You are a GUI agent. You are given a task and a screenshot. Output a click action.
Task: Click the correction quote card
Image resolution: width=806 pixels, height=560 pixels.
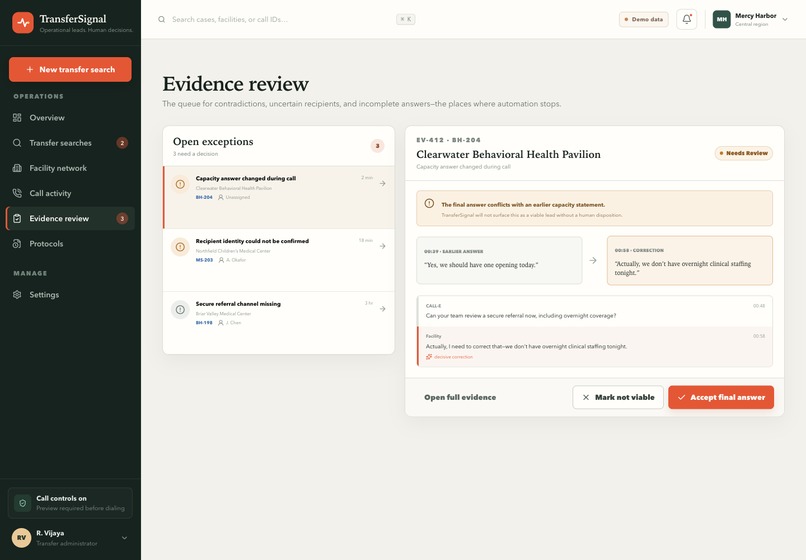pyautogui.click(x=690, y=260)
